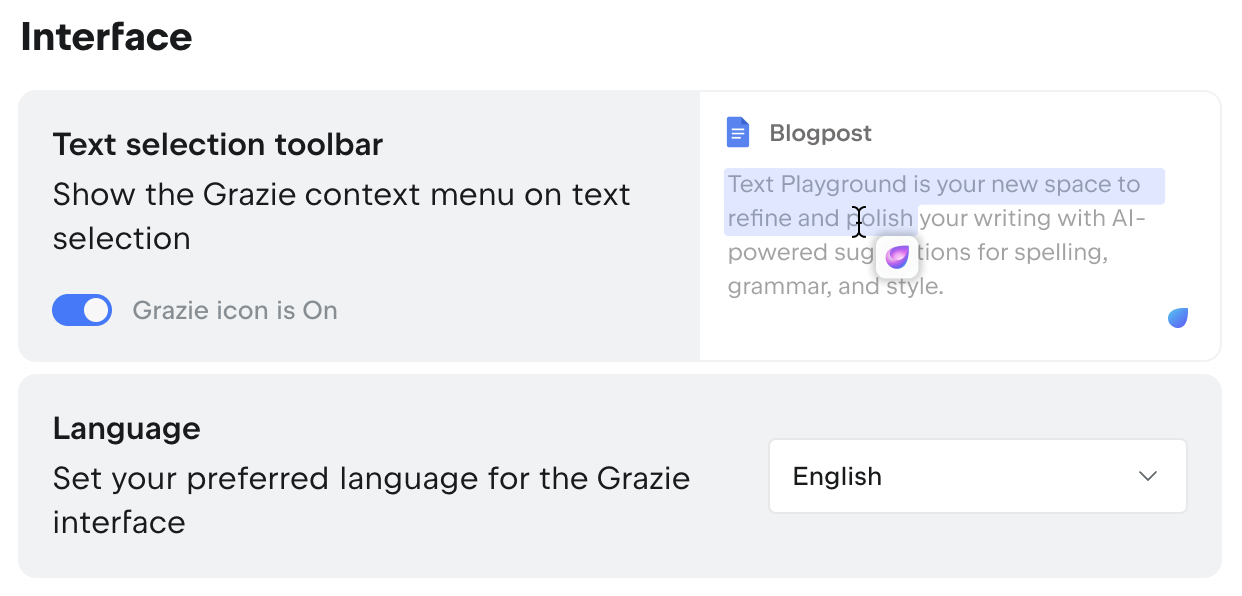
Task: Click the "Grazie icon is On" label
Action: (x=235, y=311)
